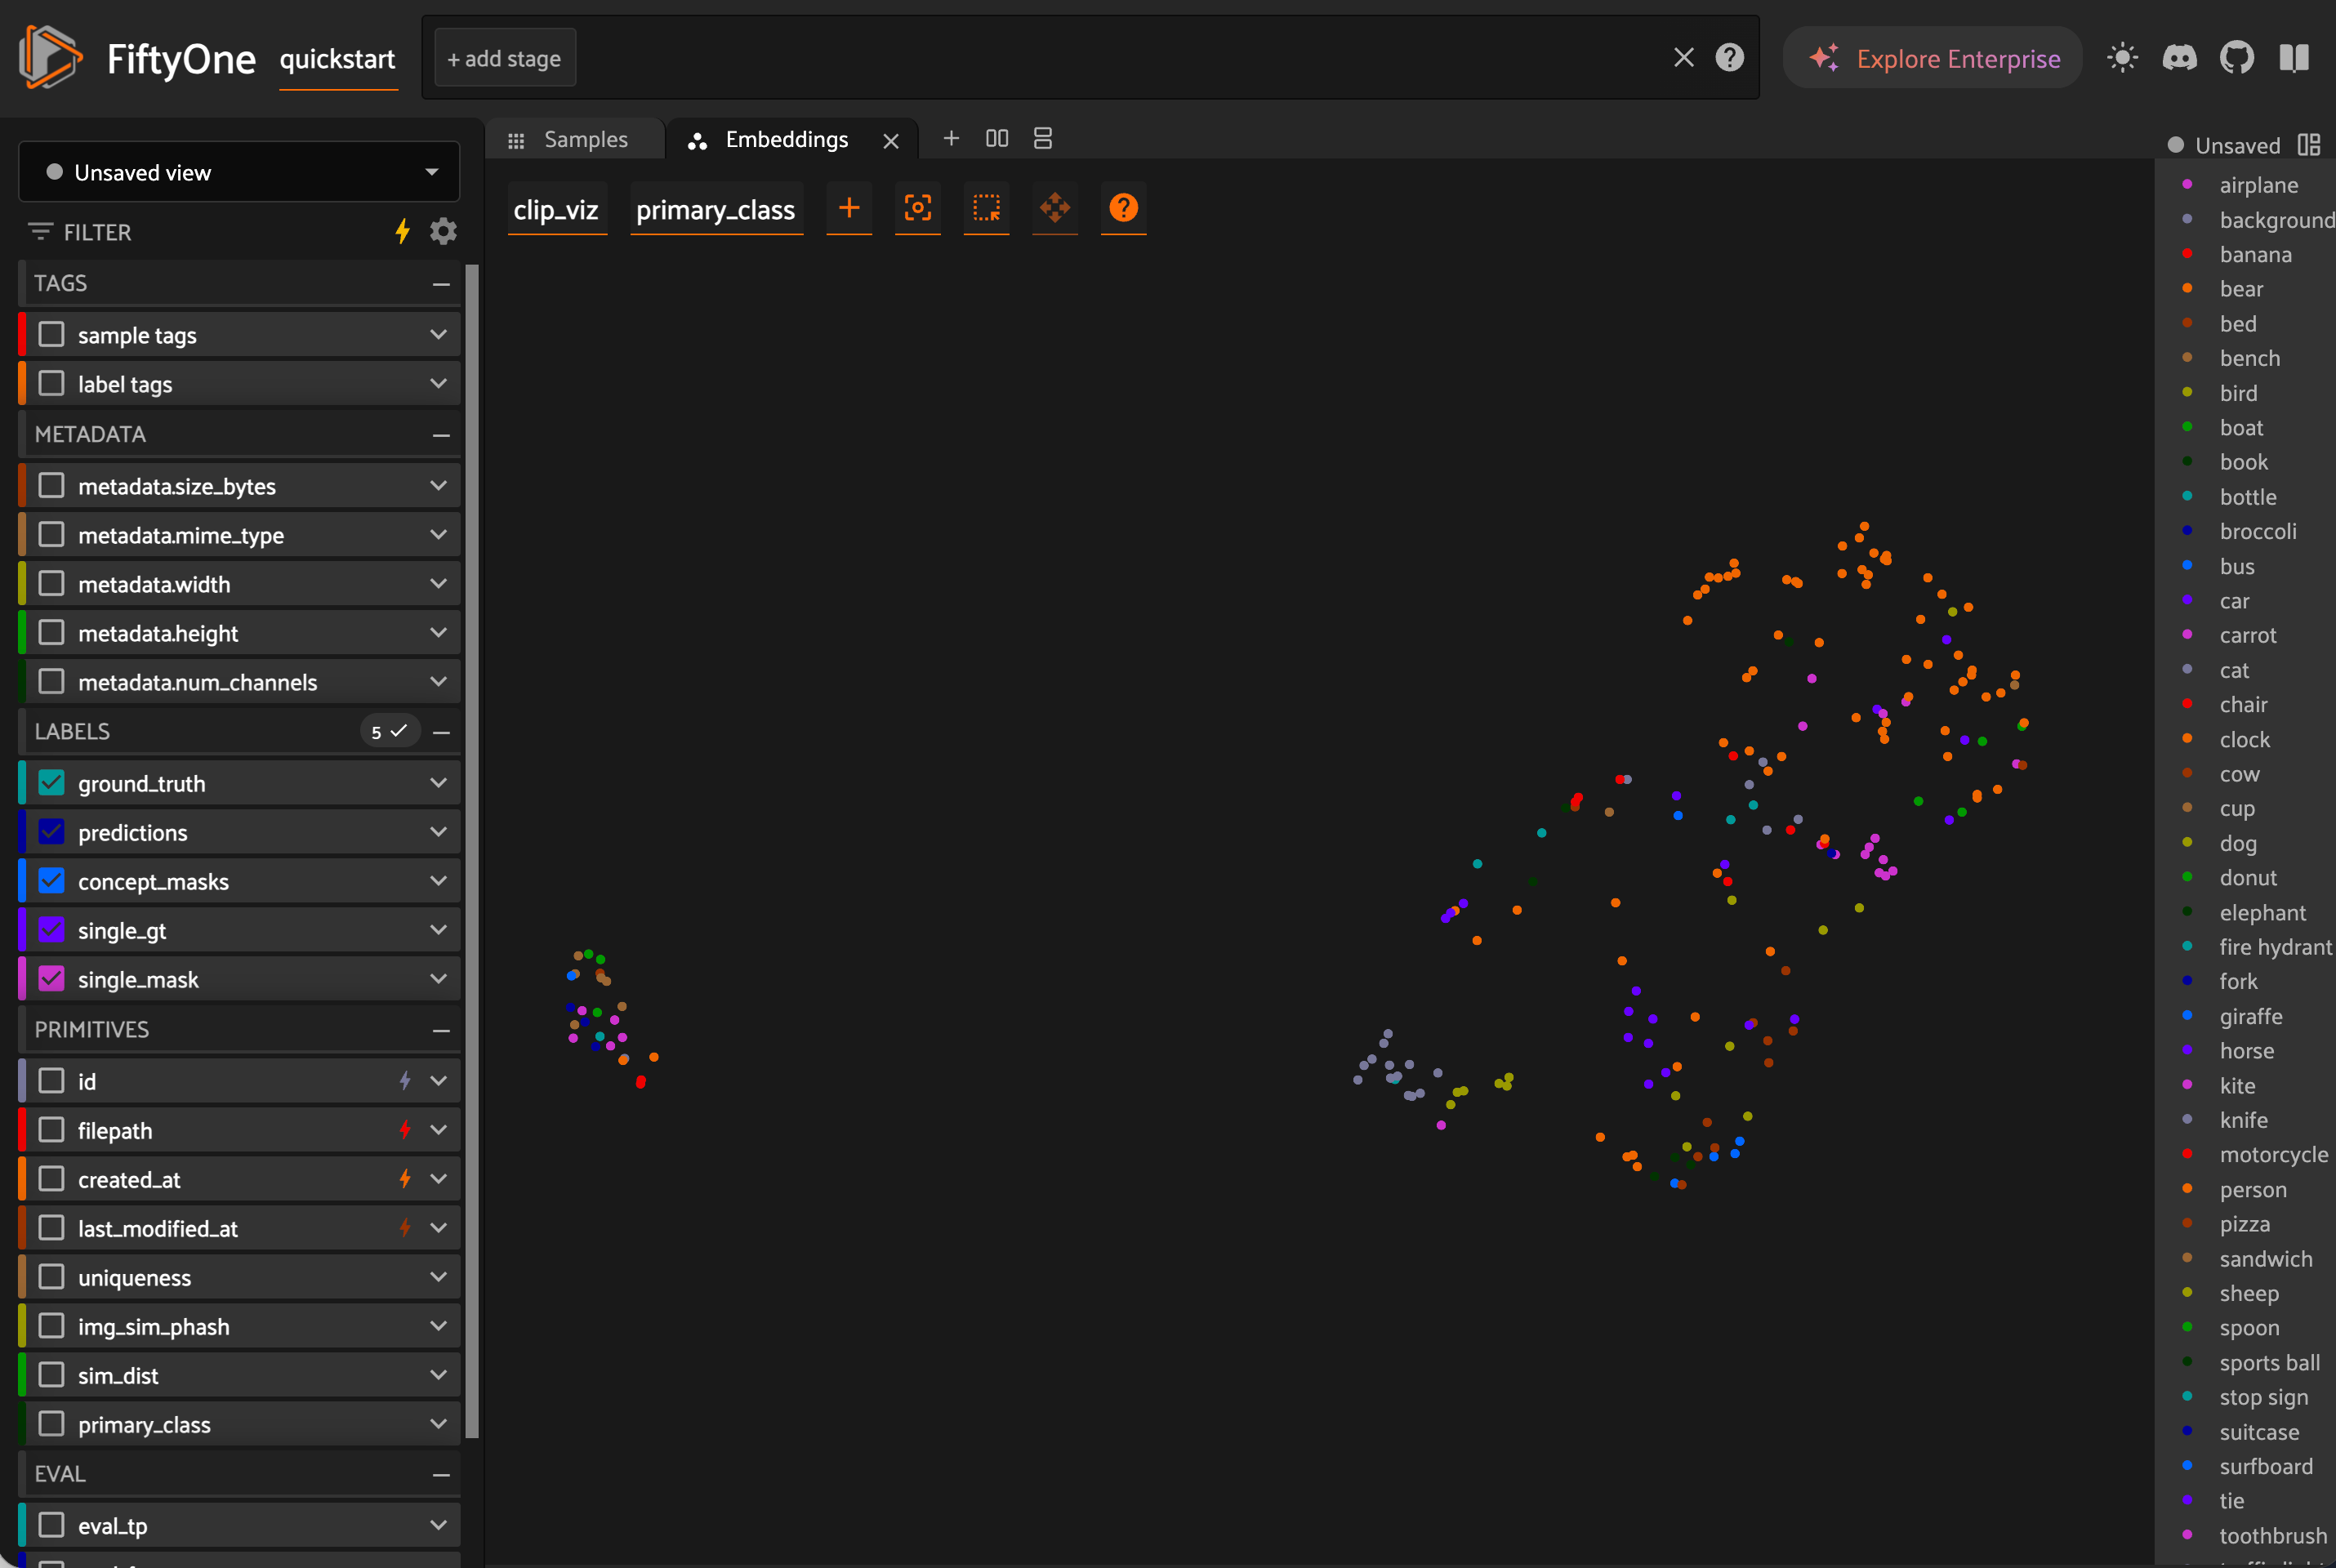The image size is (2336, 1568).
Task: Check the label tags checkbox
Action: [x=51, y=384]
